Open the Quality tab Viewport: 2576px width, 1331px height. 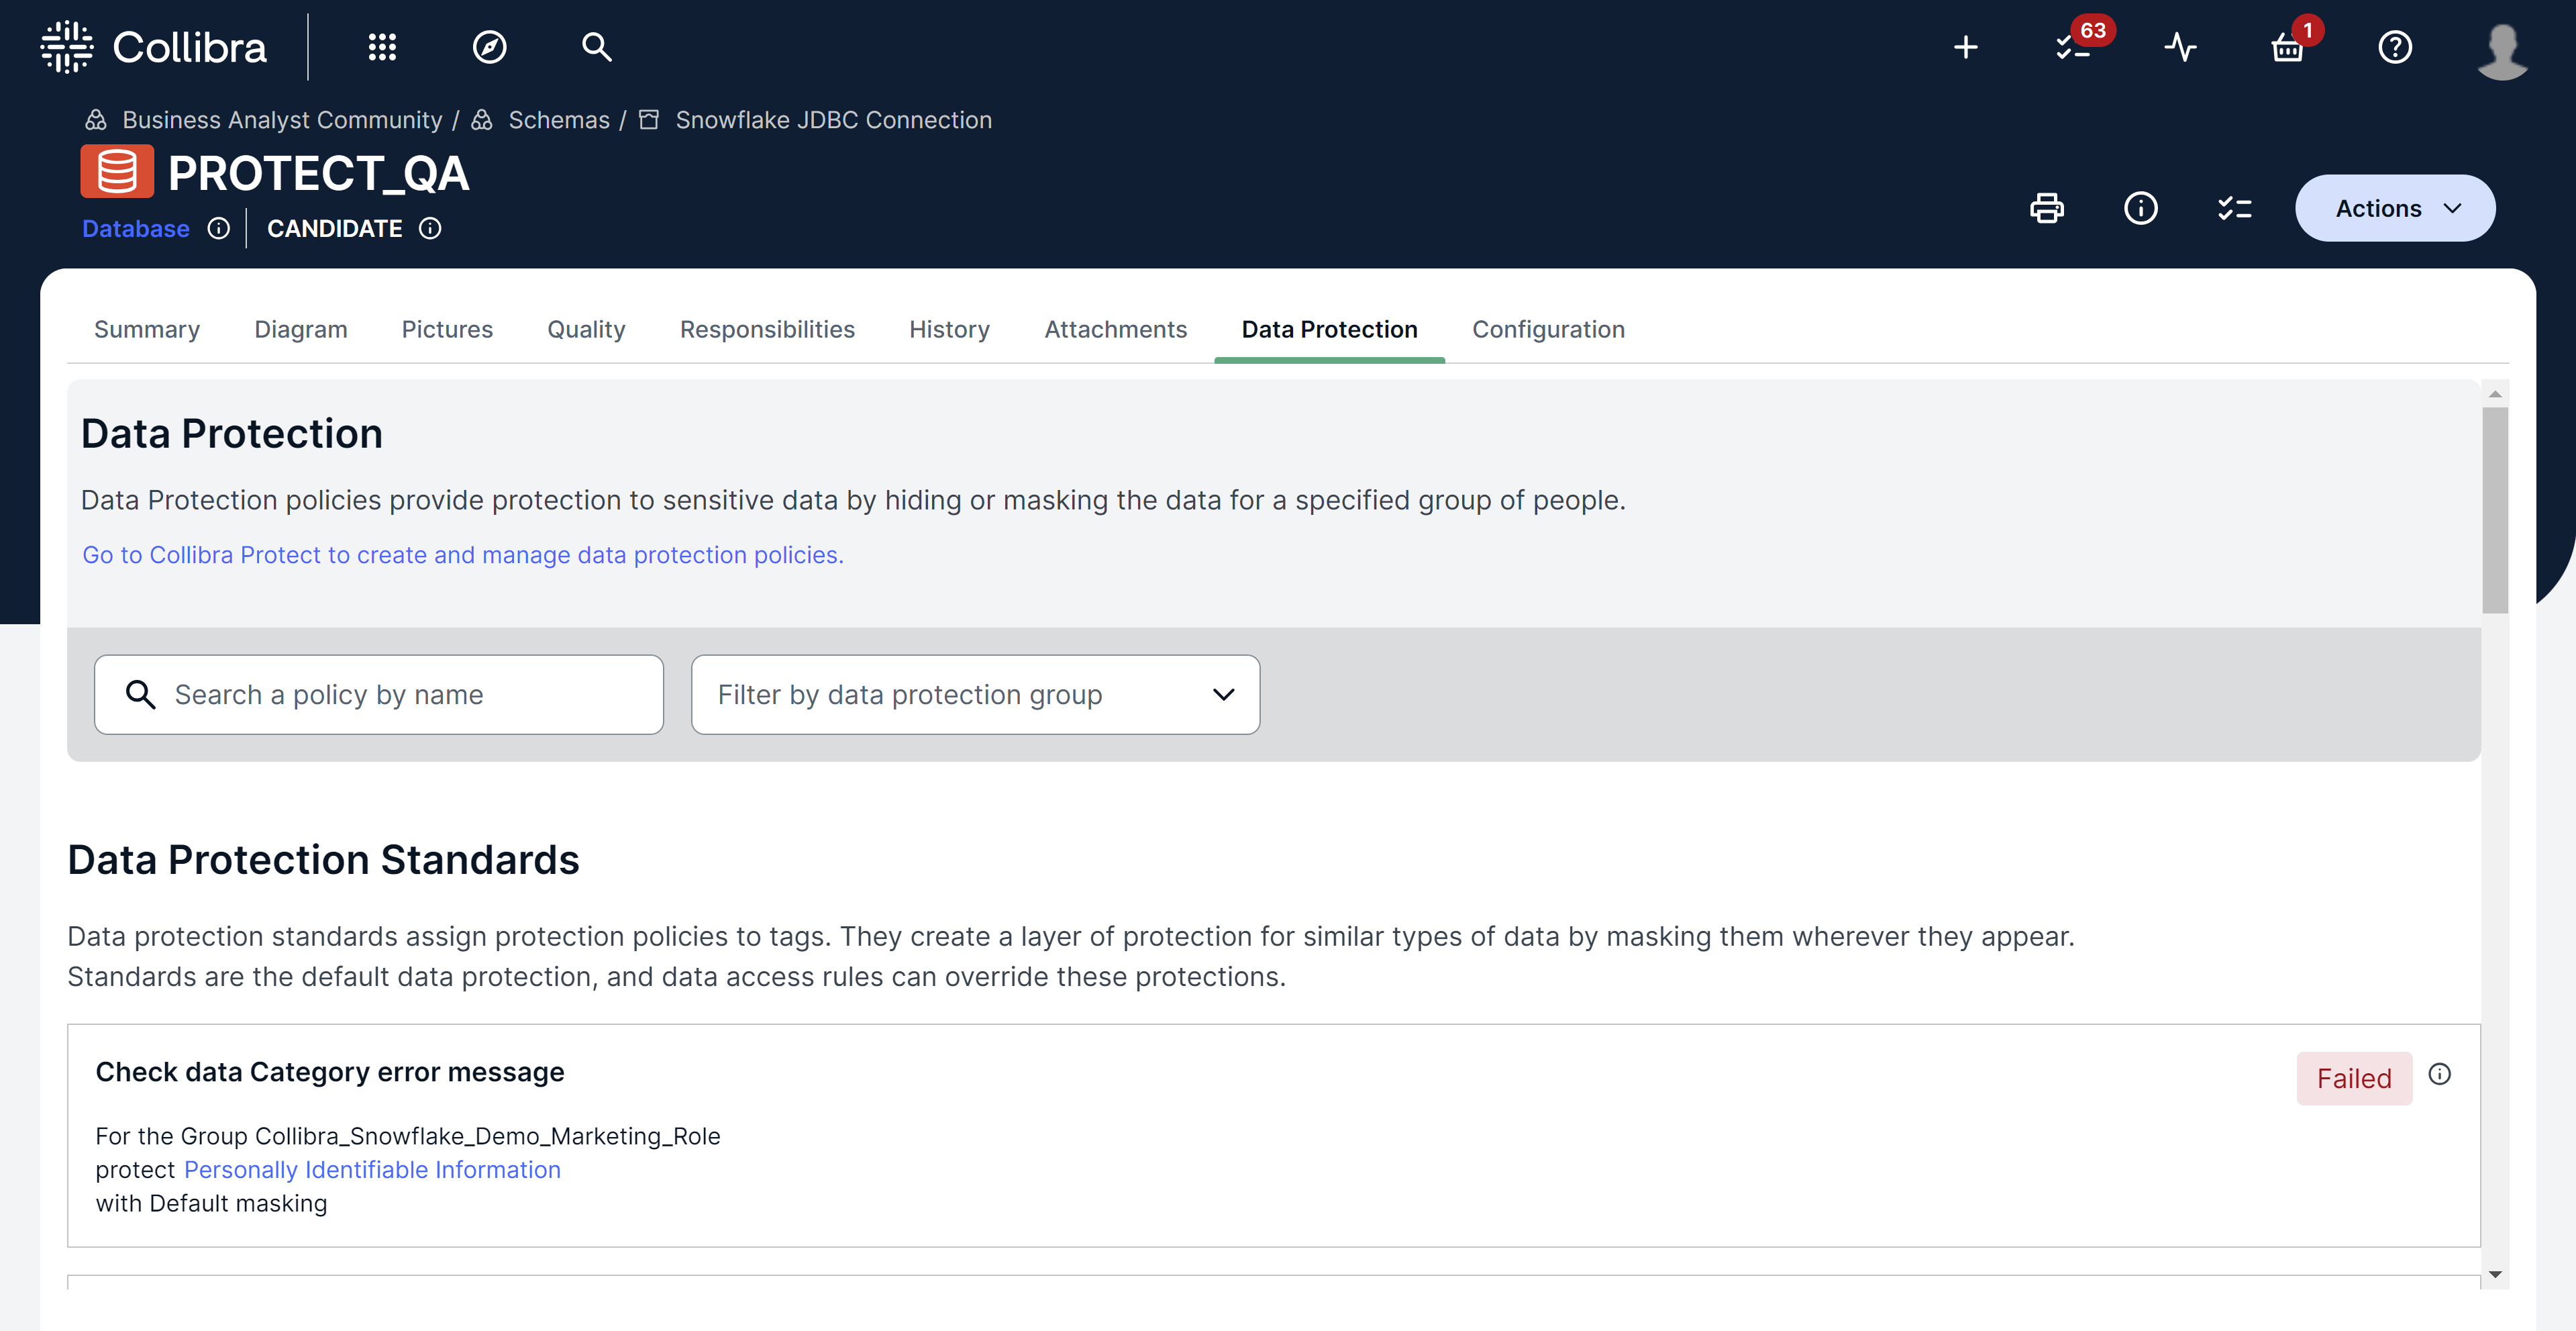586,330
